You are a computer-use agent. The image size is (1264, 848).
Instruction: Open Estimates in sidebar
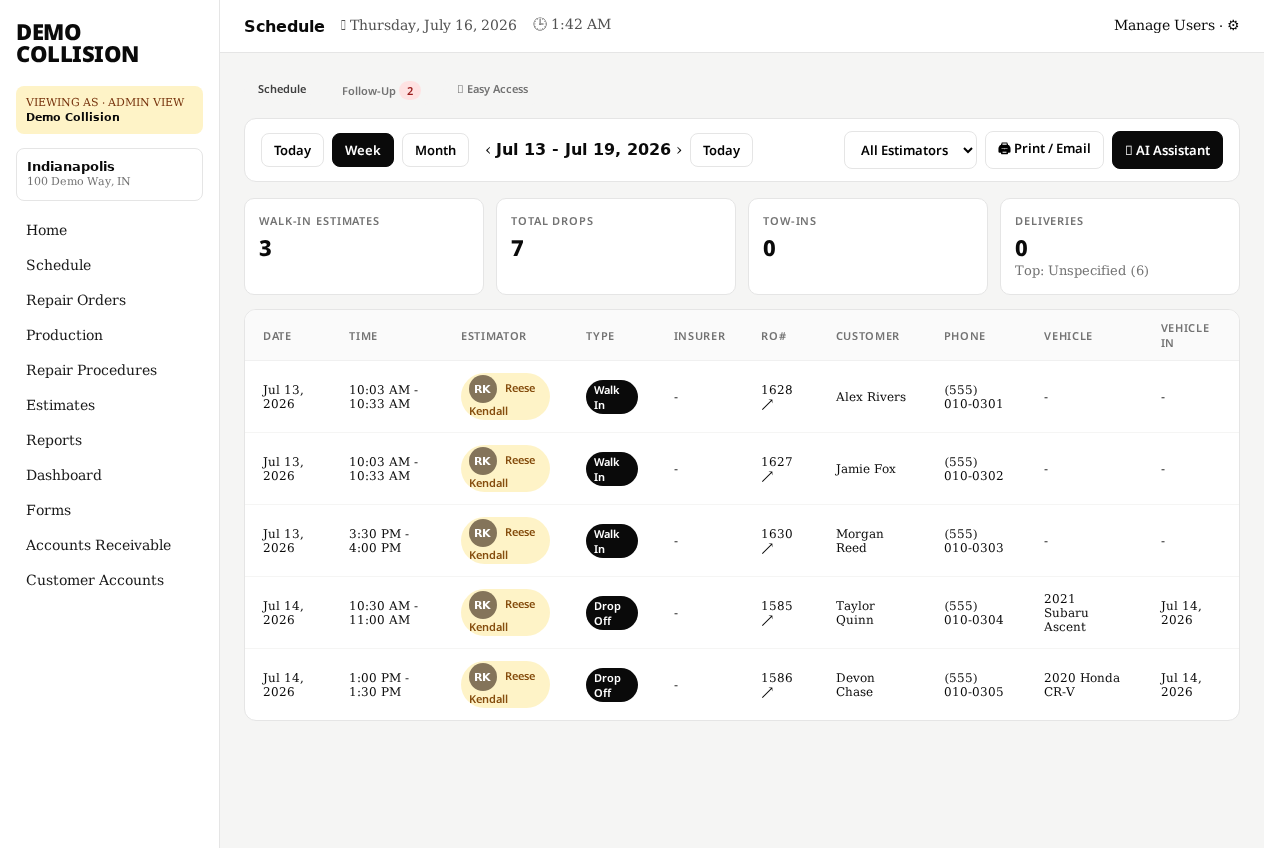point(109,405)
